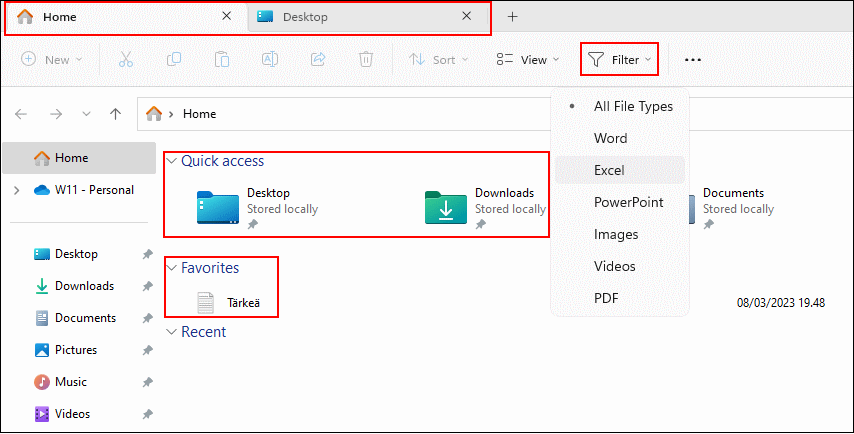Unpin Downloads using its sidebar pin icon

point(147,286)
